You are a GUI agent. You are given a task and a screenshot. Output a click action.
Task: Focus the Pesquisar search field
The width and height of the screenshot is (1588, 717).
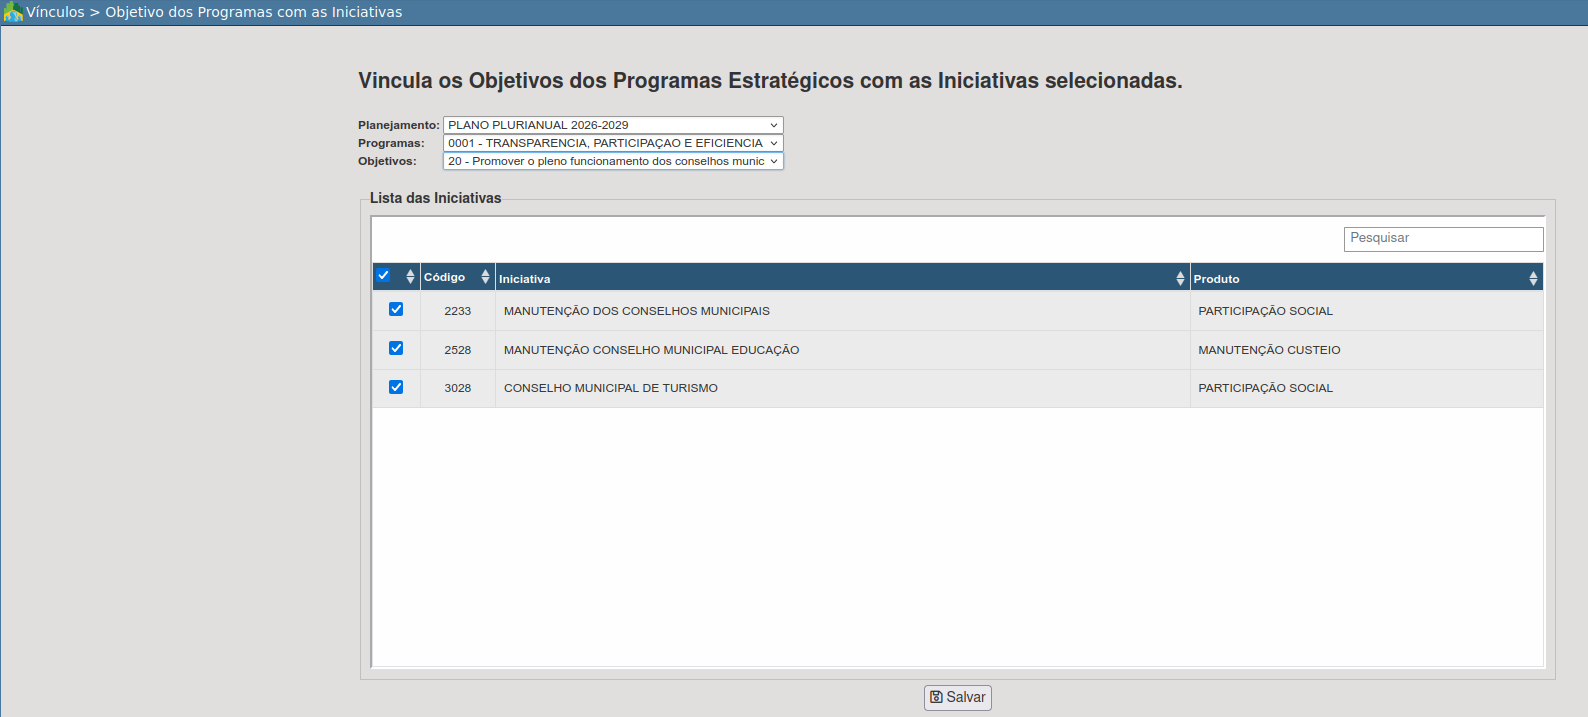tap(1442, 239)
